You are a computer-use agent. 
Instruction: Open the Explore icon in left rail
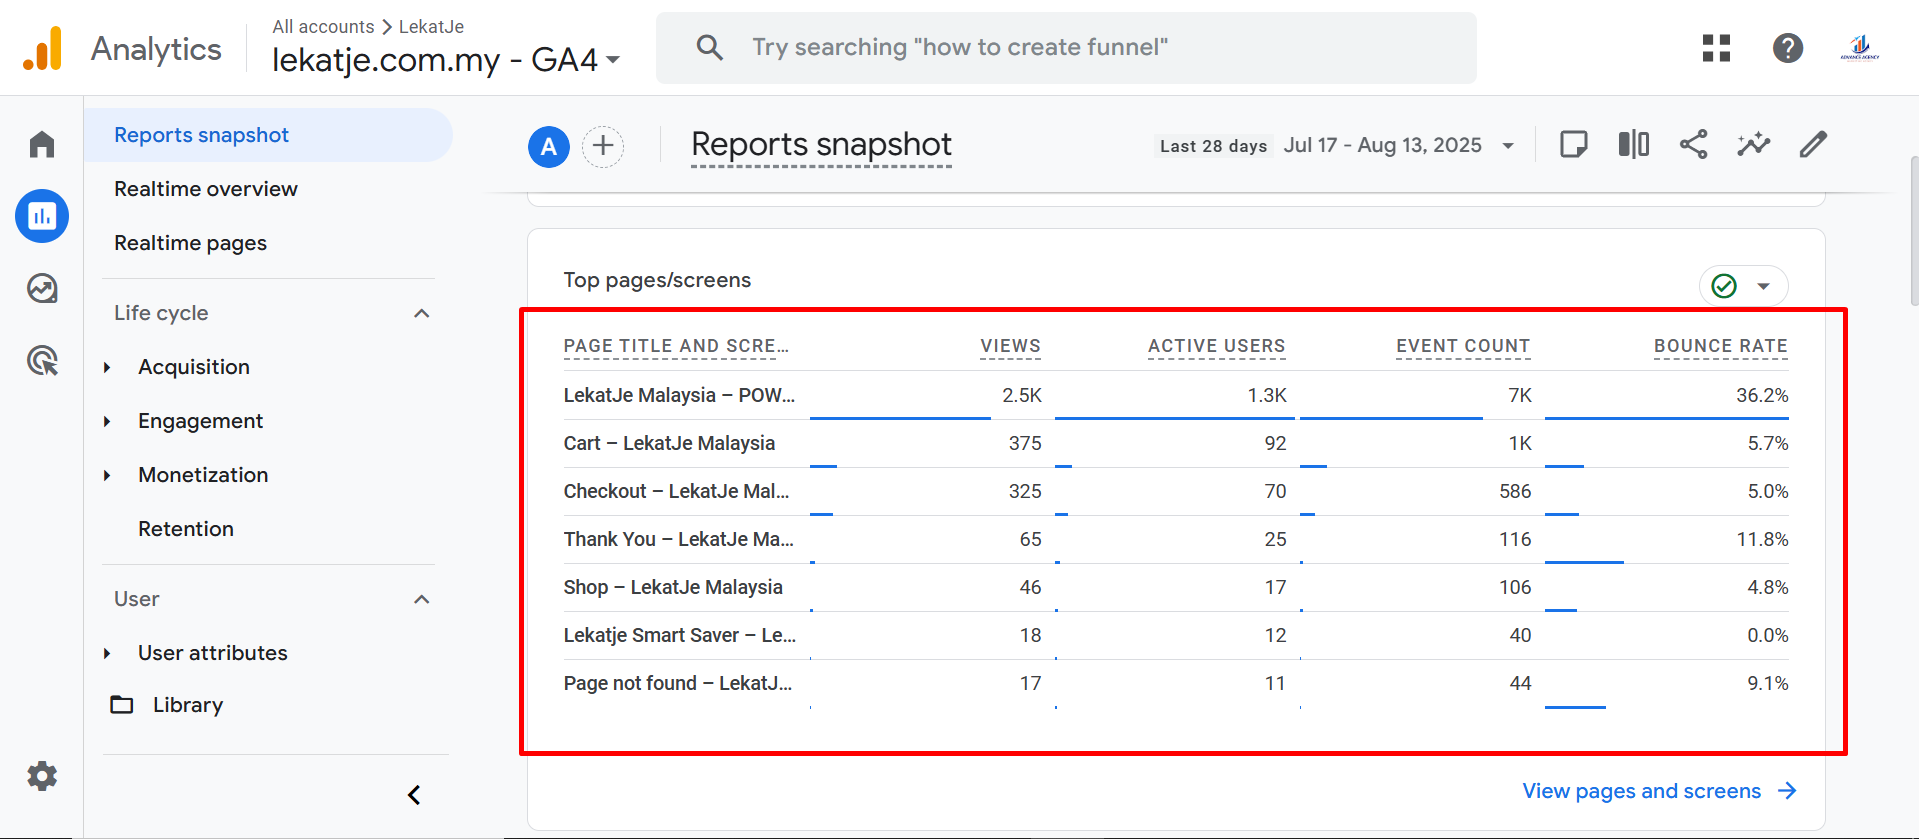42,289
